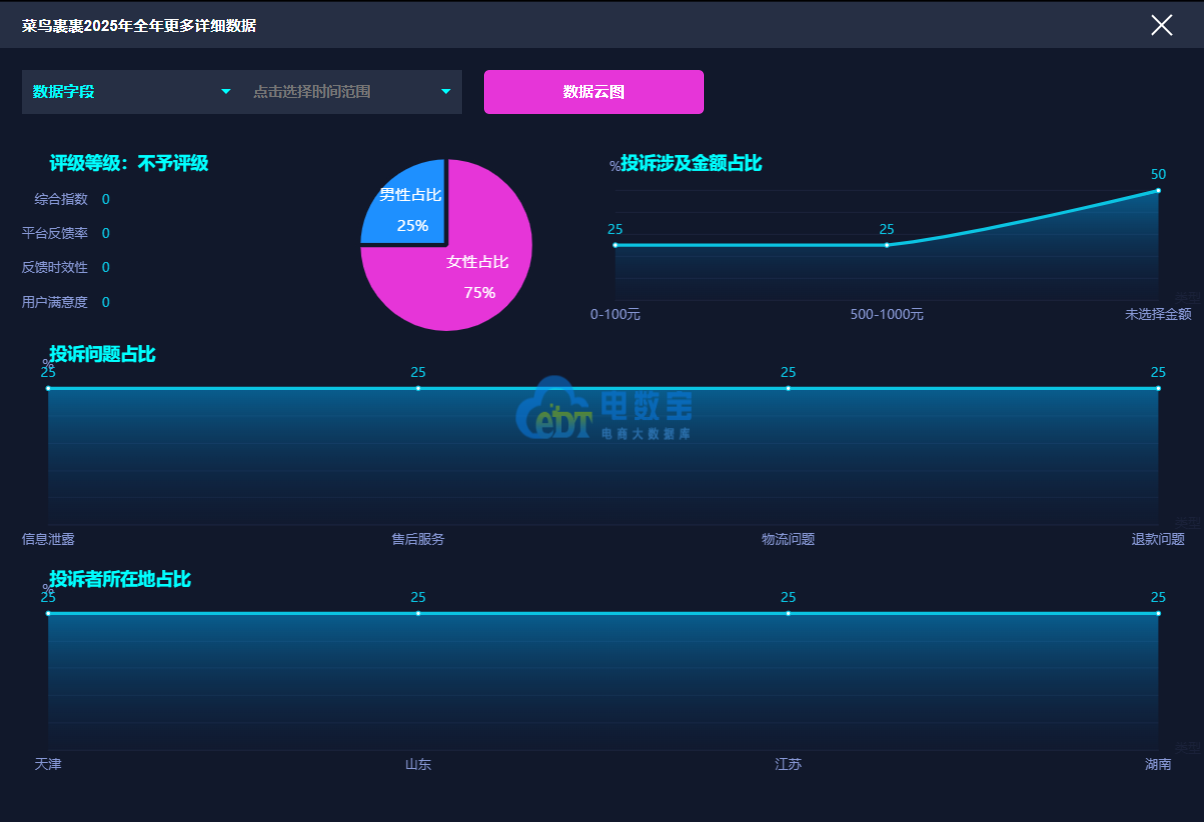Click the data point above 物流问题

click(x=788, y=388)
